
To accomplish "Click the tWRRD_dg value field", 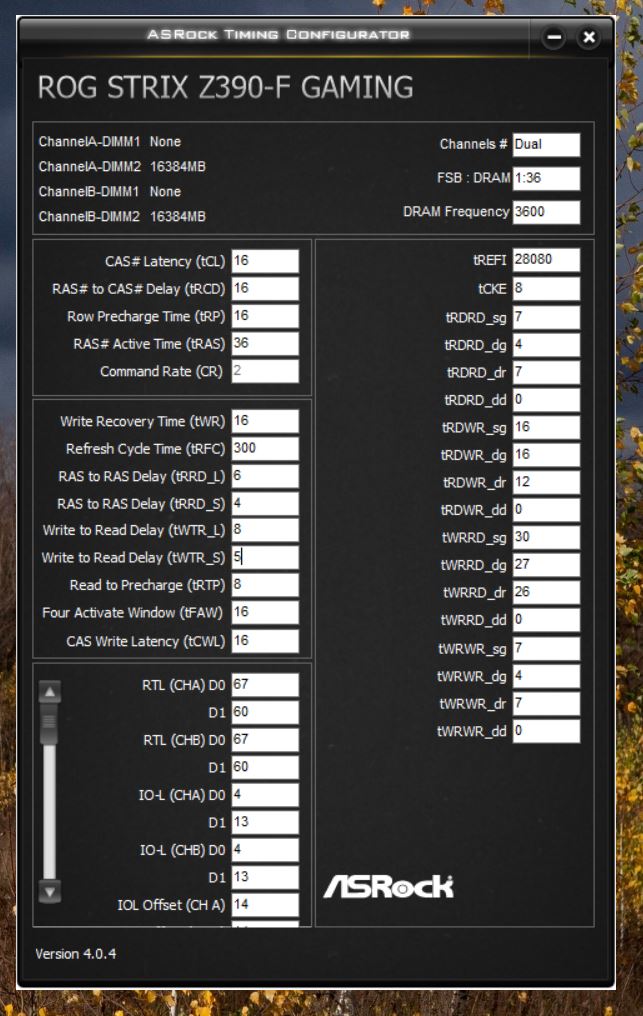I will (546, 565).
